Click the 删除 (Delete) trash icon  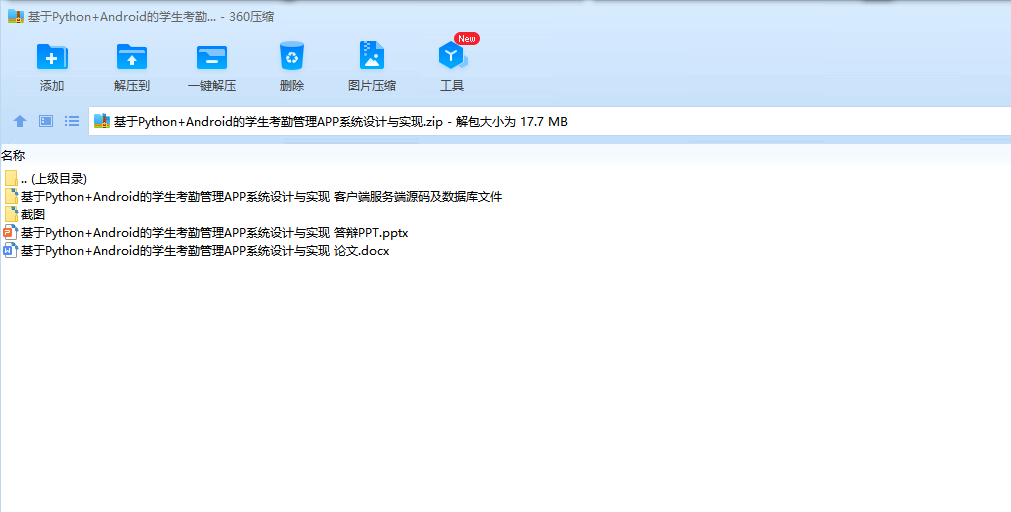(x=291, y=56)
